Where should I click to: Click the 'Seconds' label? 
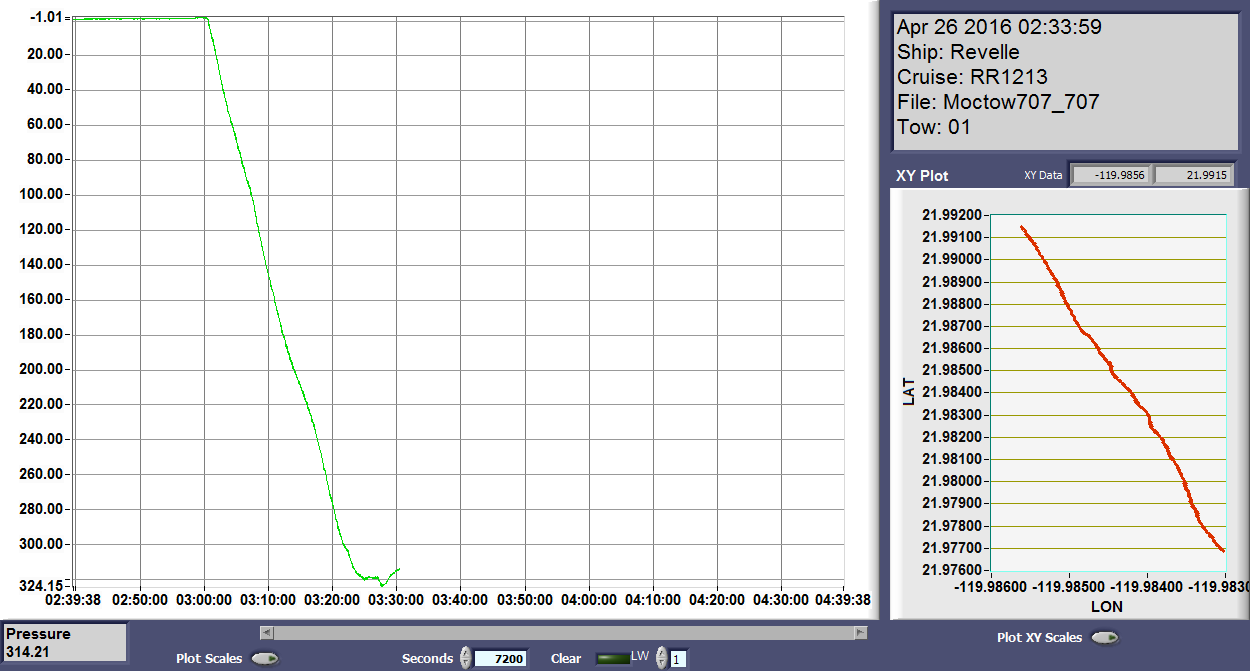427,658
